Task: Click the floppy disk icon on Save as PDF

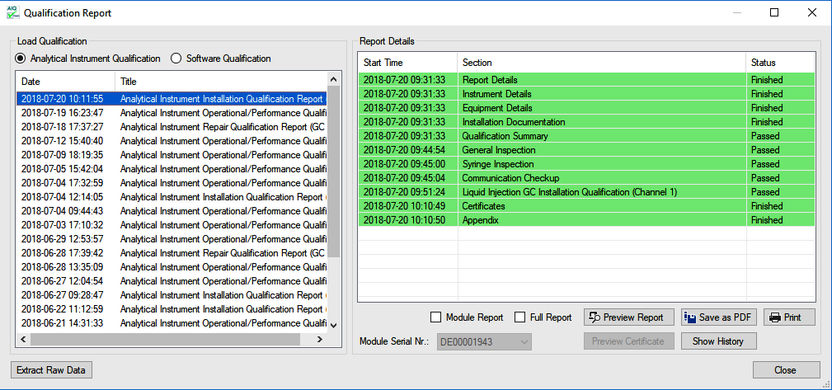Action: click(690, 317)
